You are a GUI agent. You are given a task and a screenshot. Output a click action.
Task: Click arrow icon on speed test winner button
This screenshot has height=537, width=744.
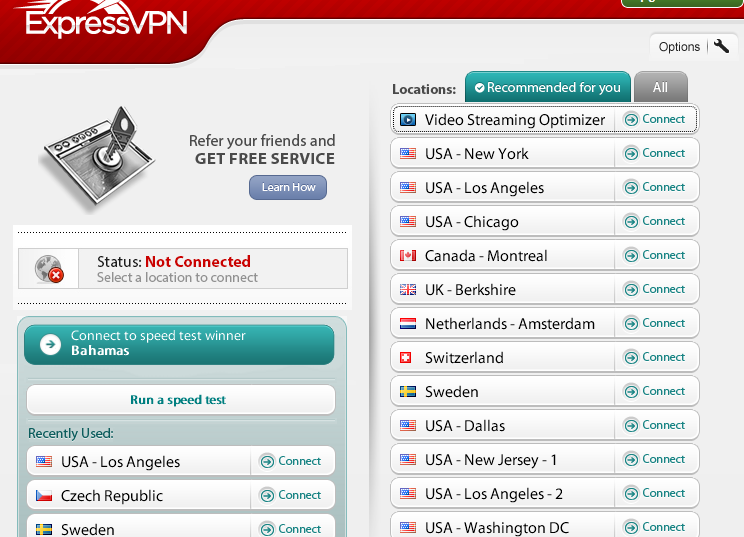(50, 345)
